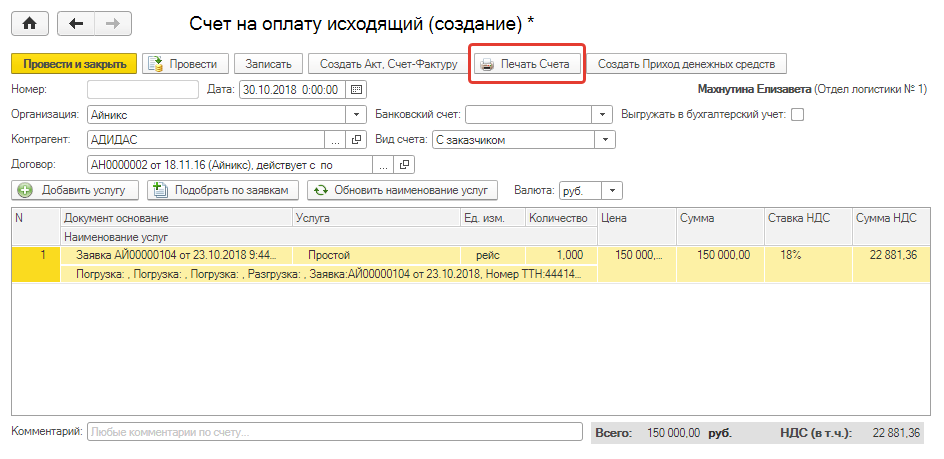The height and width of the screenshot is (459, 944).
Task: Select the quantity cell 1,000
Action: coord(561,255)
